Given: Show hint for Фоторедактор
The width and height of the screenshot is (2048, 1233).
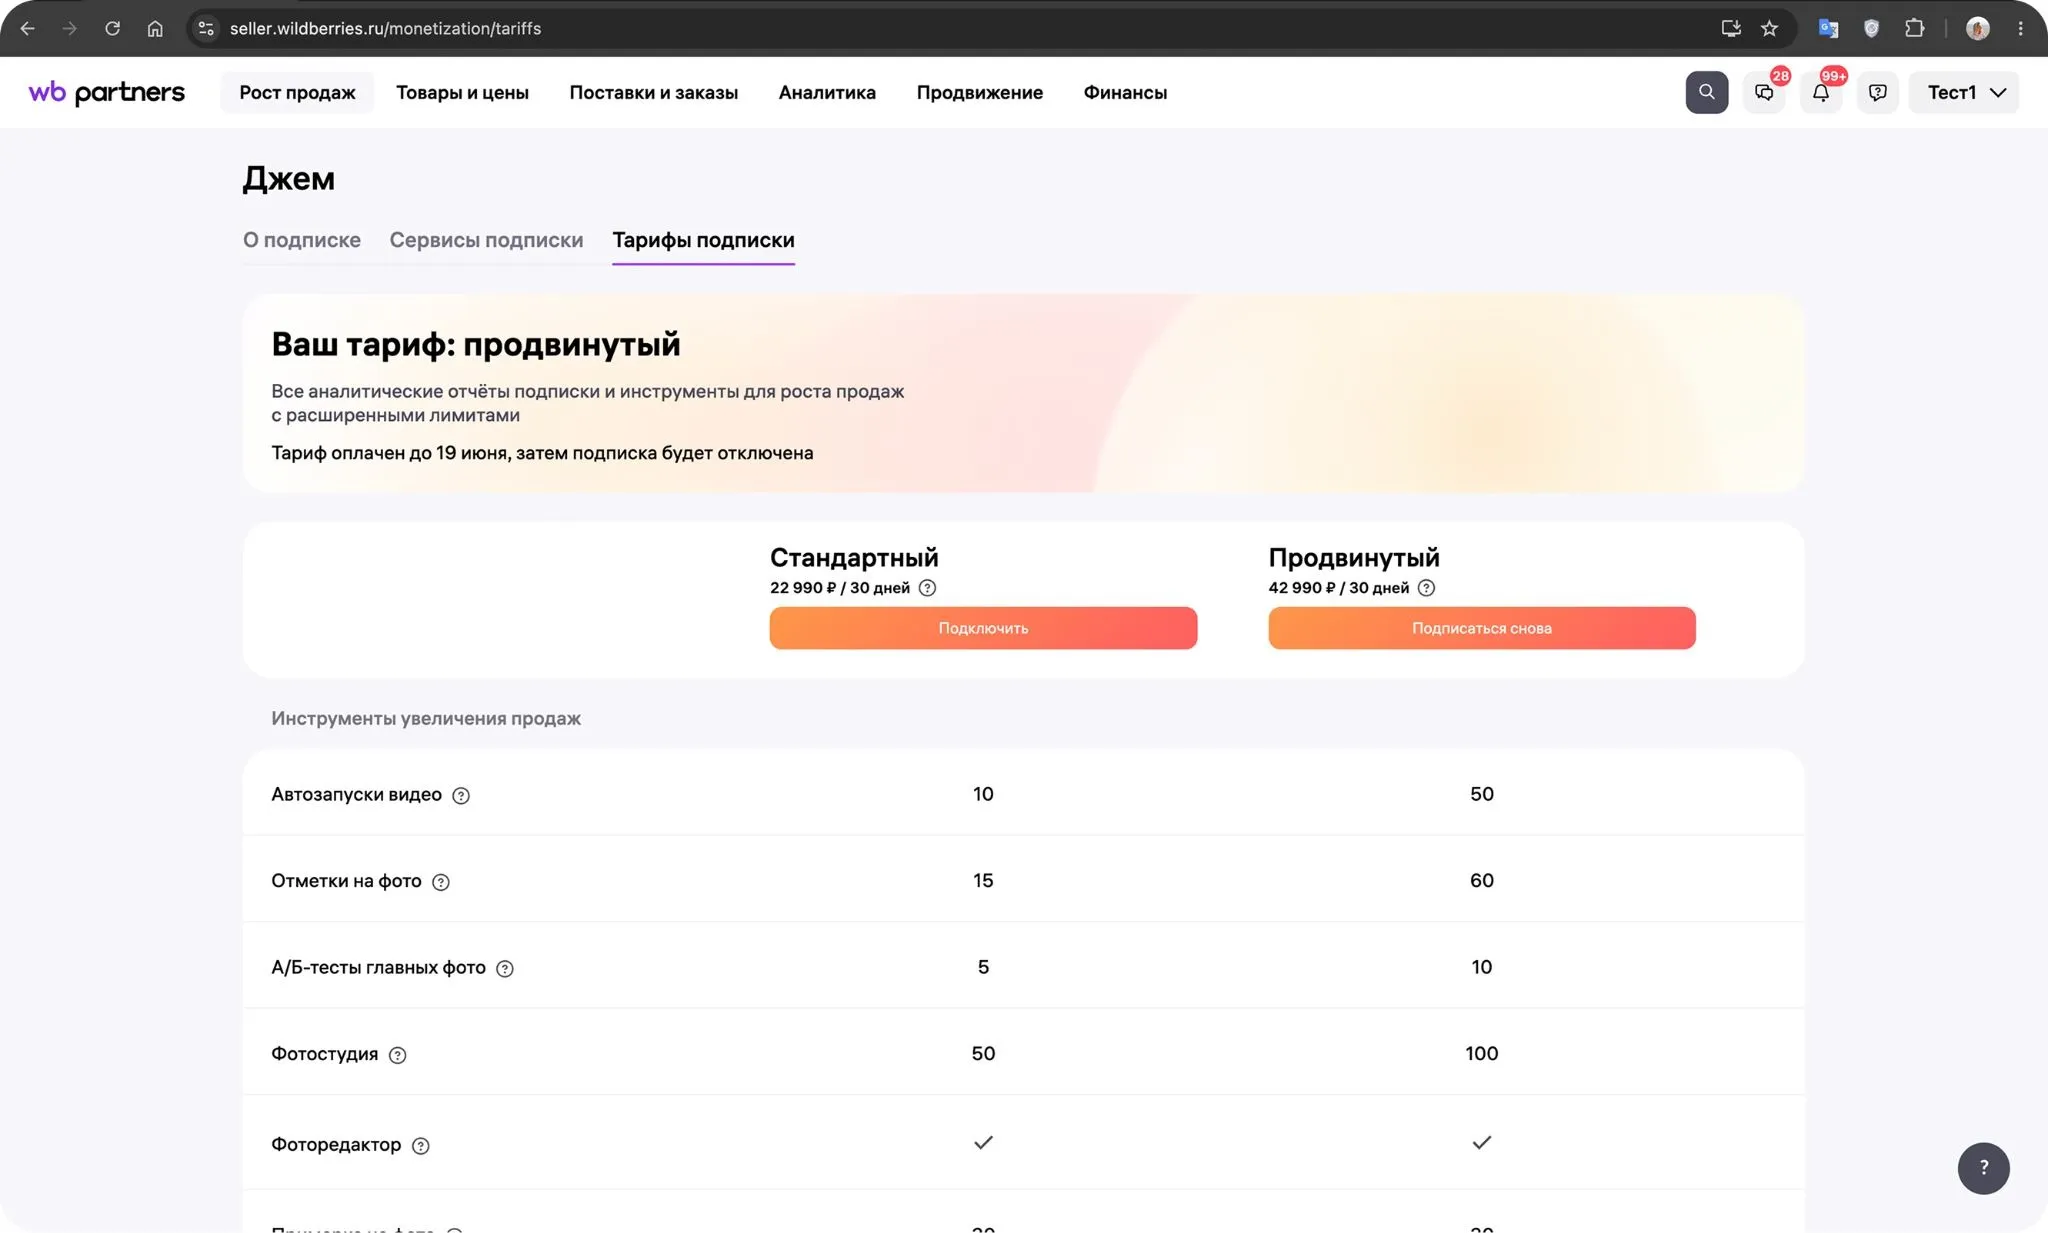Looking at the screenshot, I should (420, 1146).
